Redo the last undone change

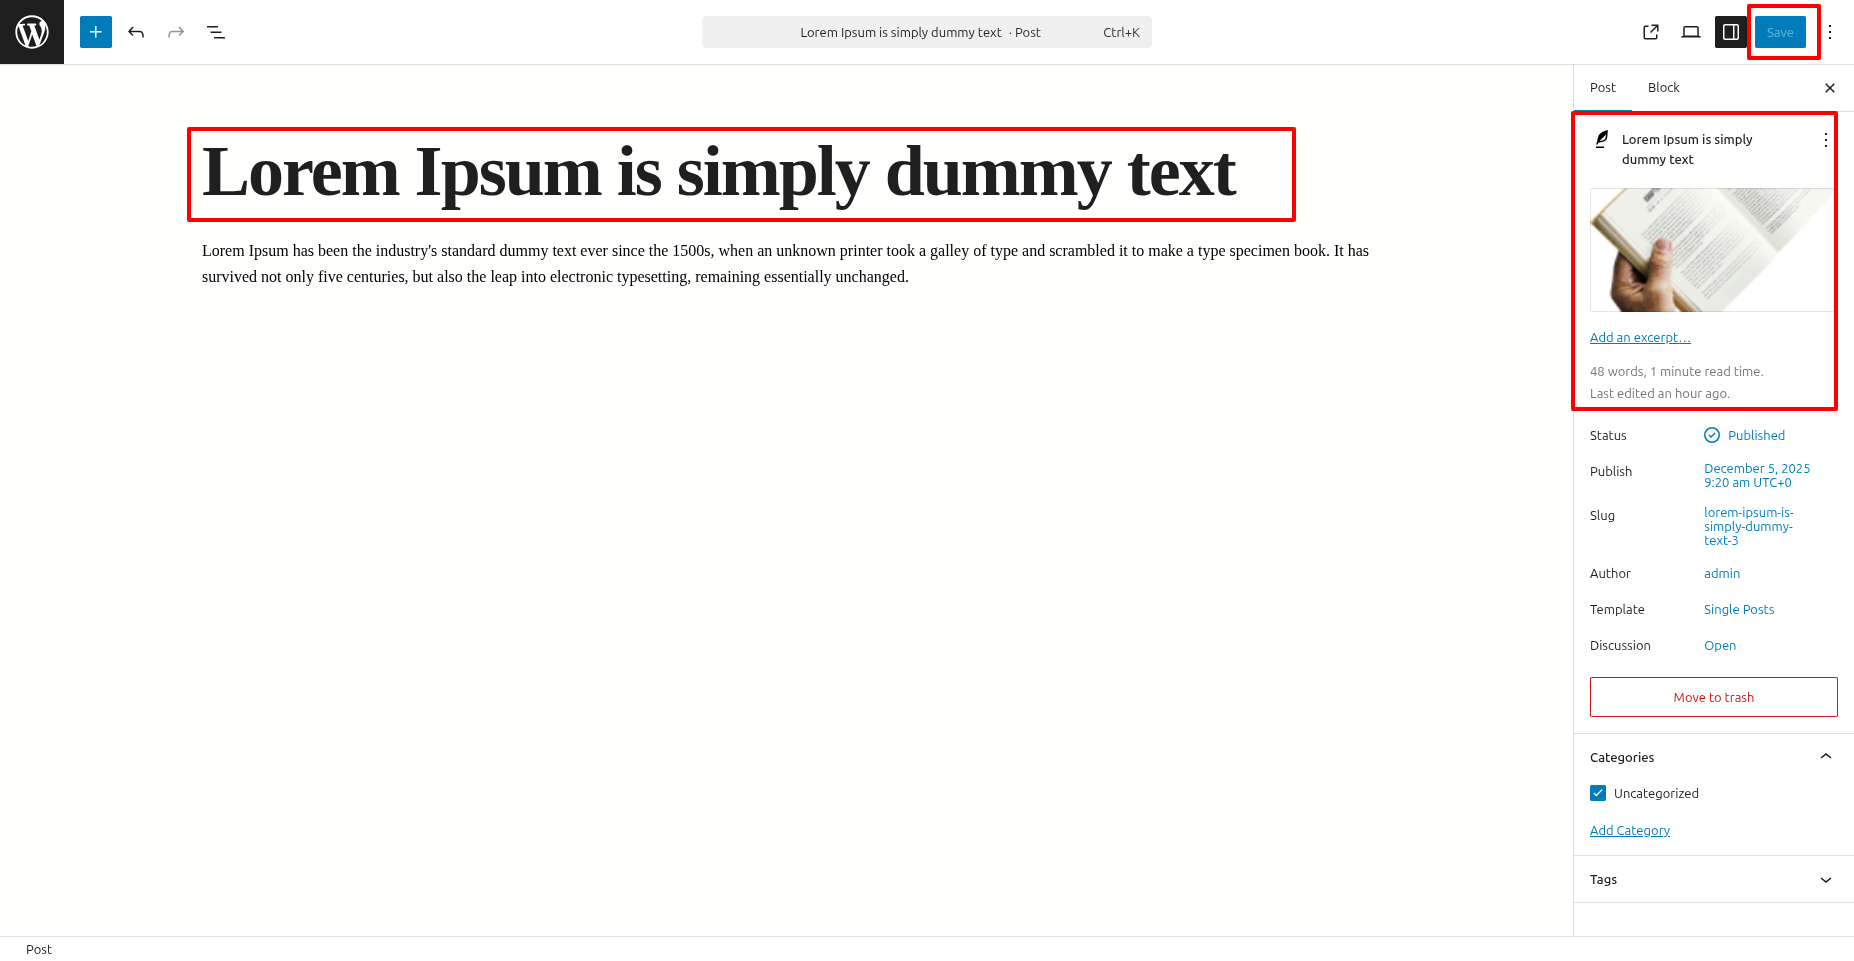point(176,32)
